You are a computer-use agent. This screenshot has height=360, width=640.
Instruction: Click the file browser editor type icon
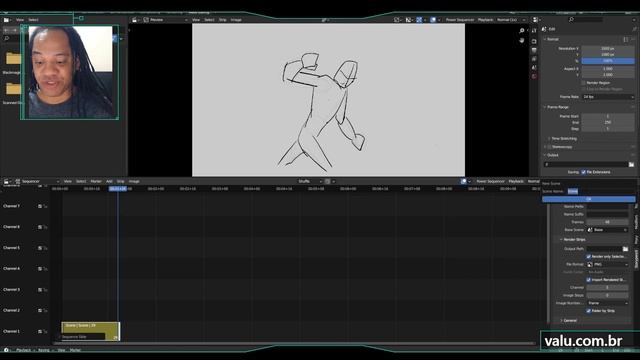pos(6,20)
